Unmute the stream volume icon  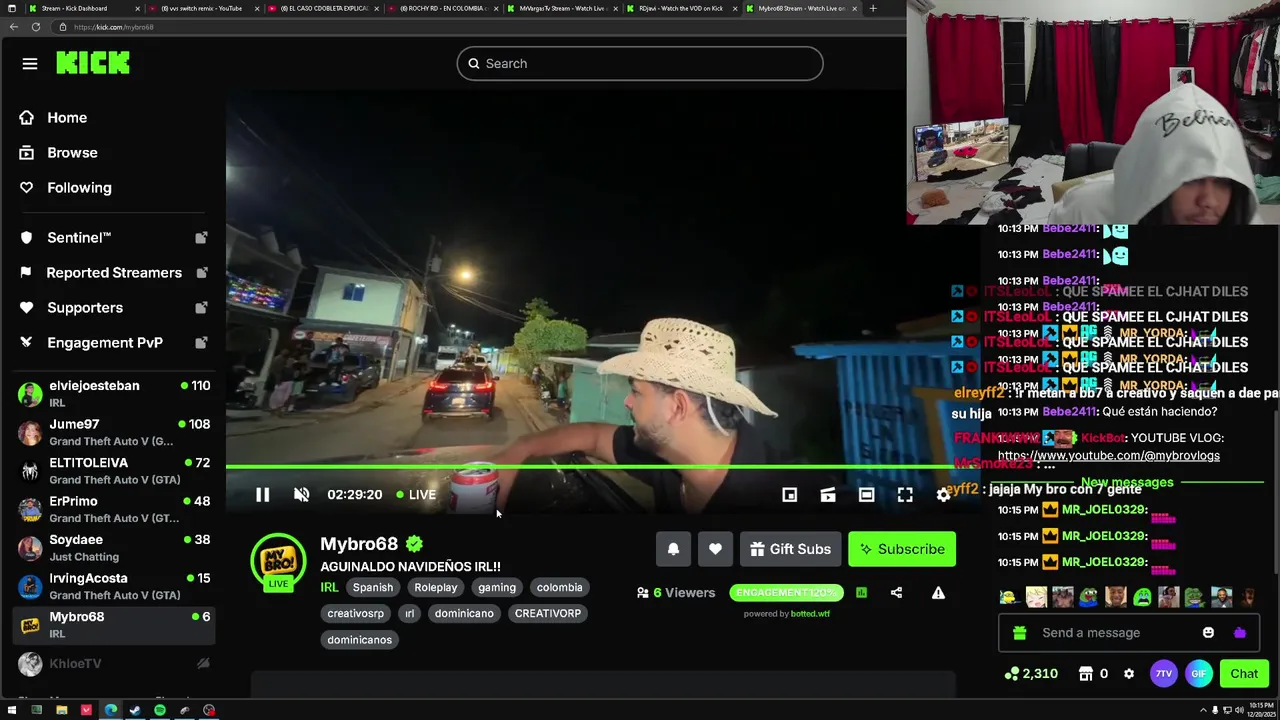click(301, 495)
